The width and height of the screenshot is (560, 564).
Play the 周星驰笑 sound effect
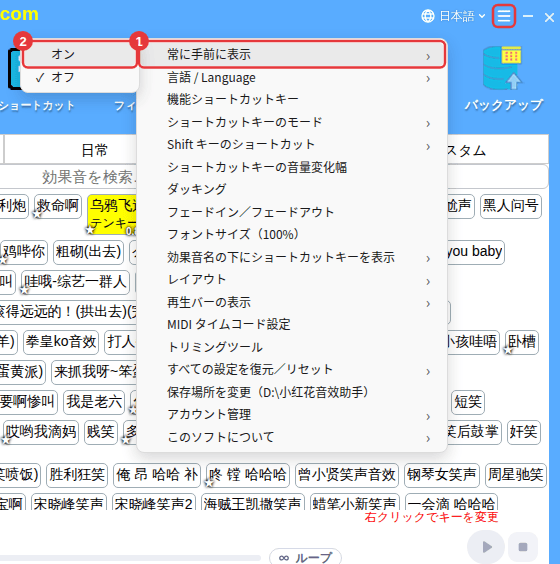click(x=516, y=475)
